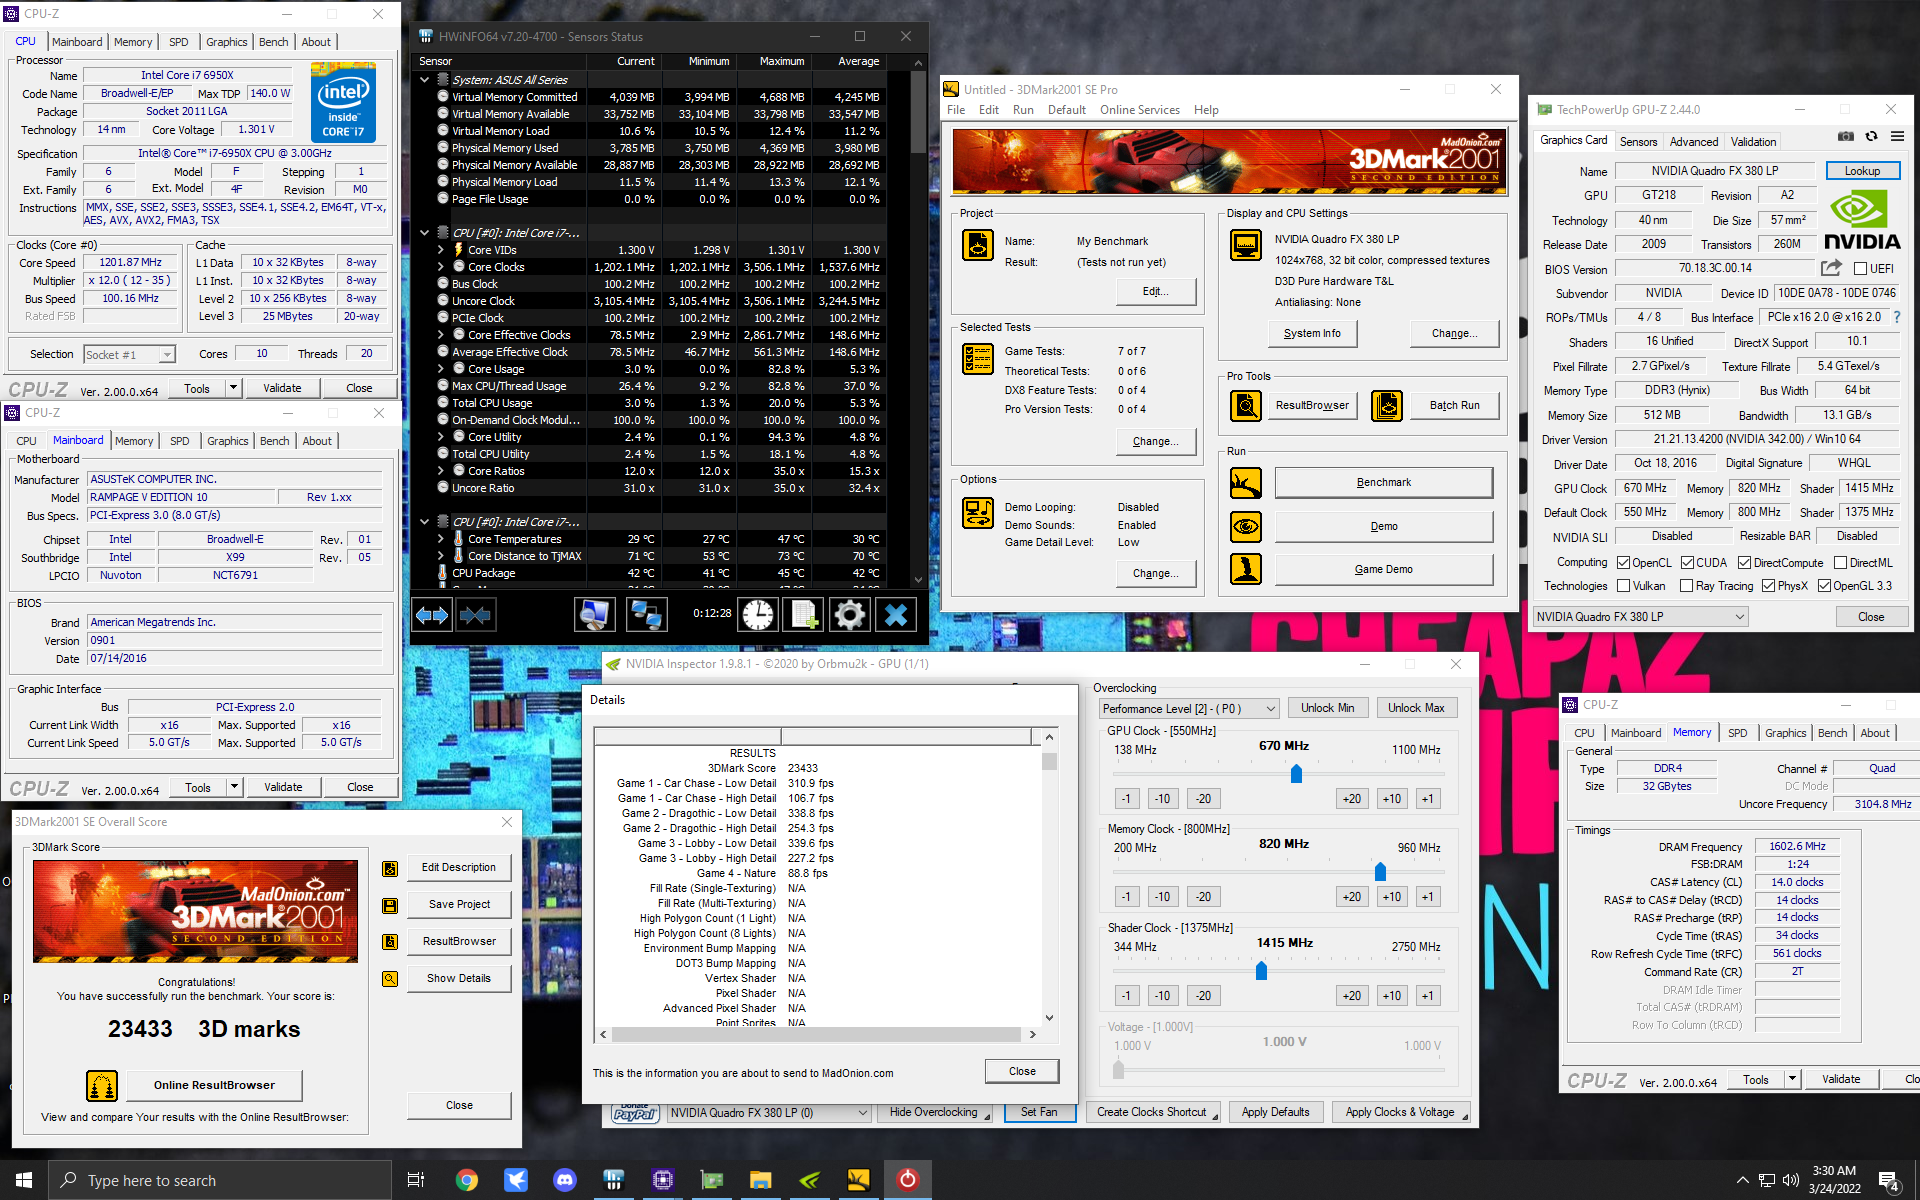Expand Core VIDs row in HWiNFO
Image resolution: width=1920 pixels, height=1200 pixels.
[441, 250]
